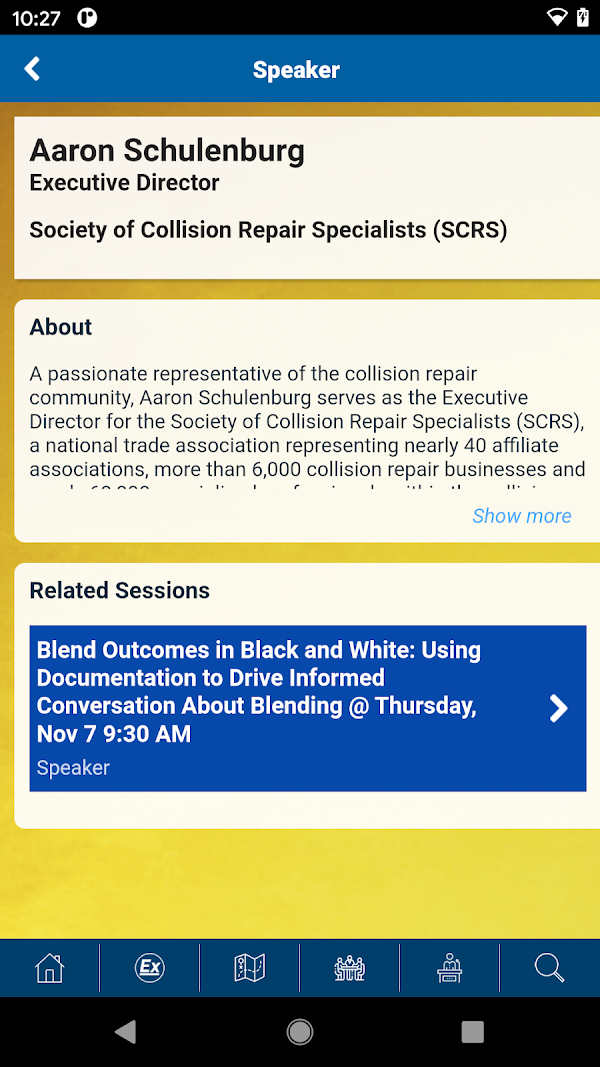Open the speaker podium icon
This screenshot has height=1067, width=600.
[x=450, y=967]
